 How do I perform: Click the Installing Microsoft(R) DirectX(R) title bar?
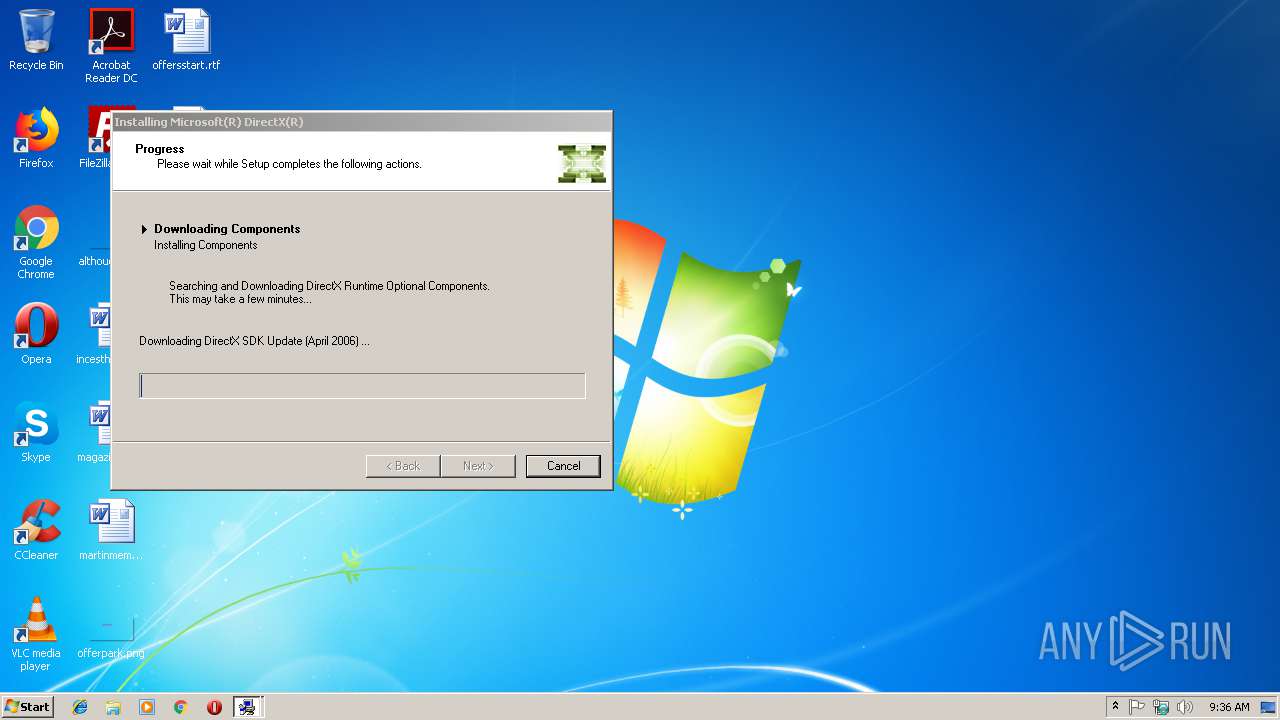(x=362, y=122)
